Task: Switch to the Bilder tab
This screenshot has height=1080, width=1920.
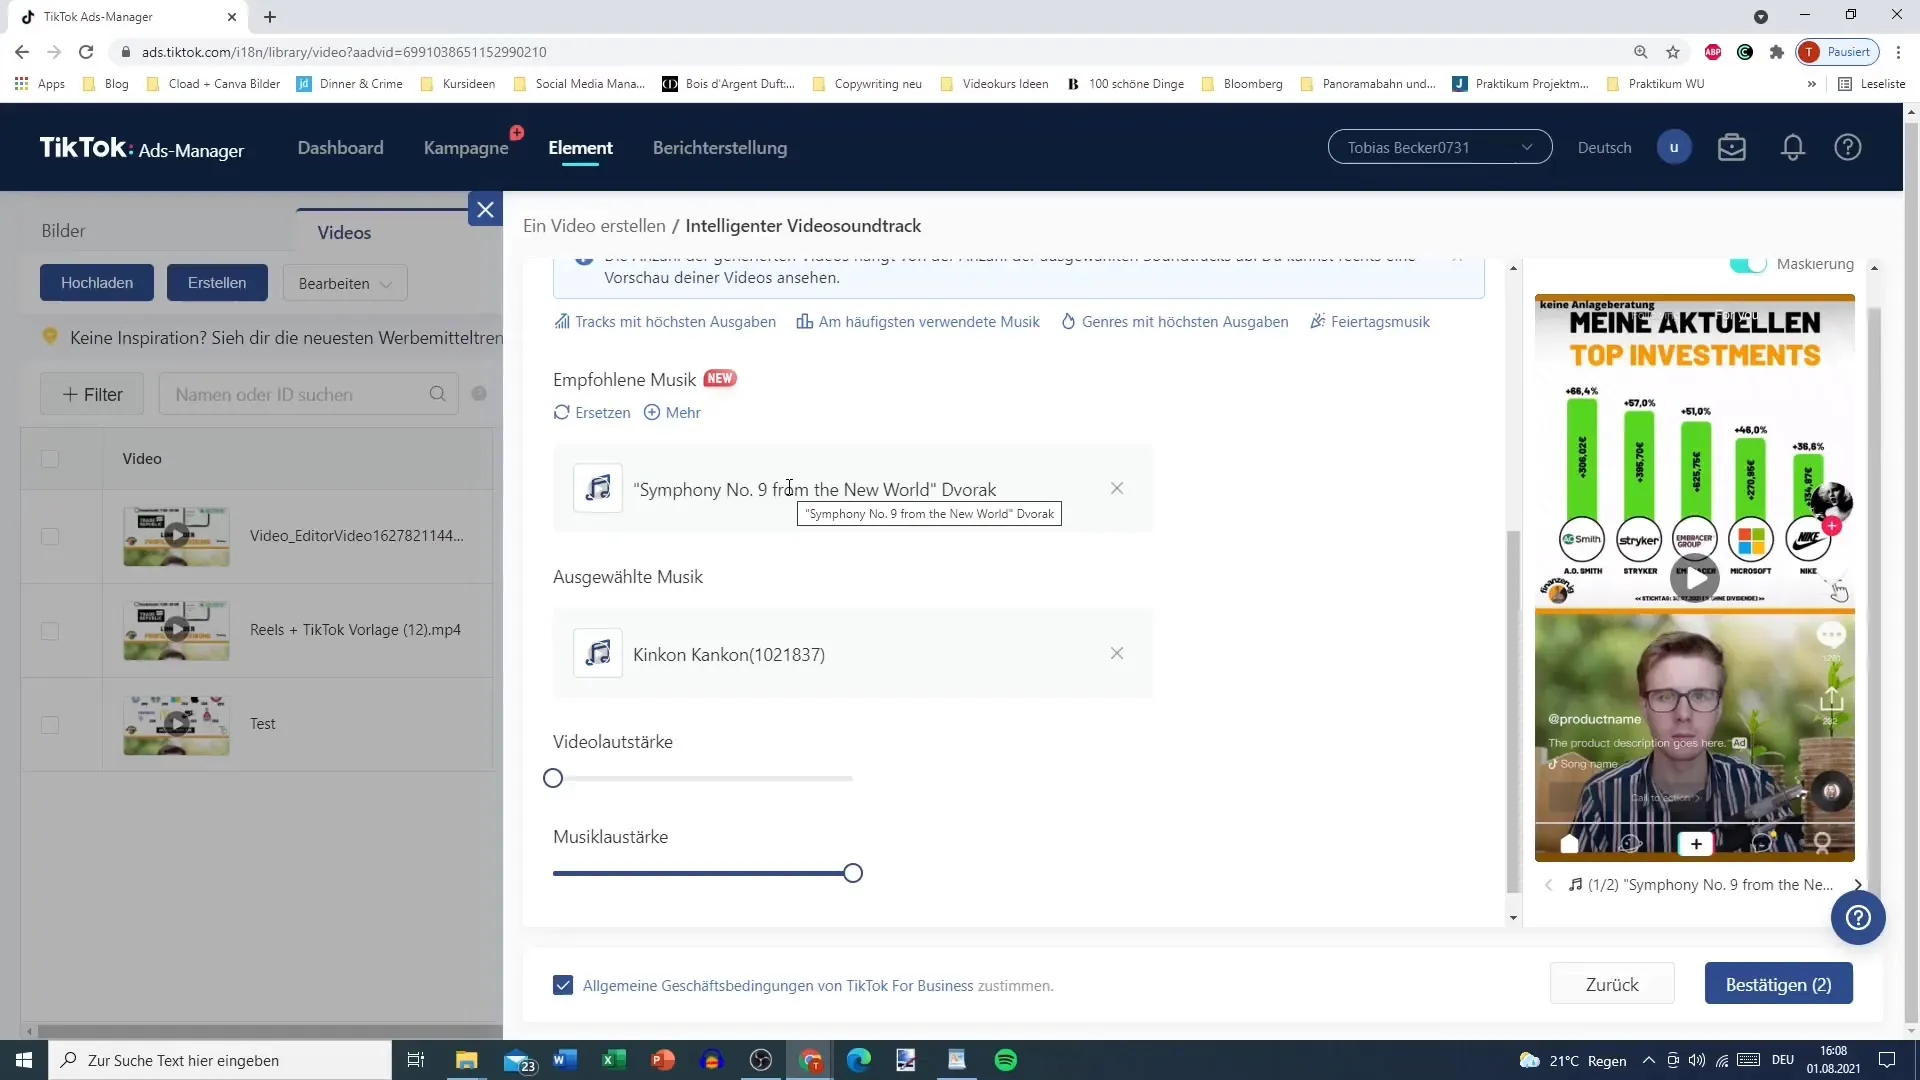Action: [63, 231]
